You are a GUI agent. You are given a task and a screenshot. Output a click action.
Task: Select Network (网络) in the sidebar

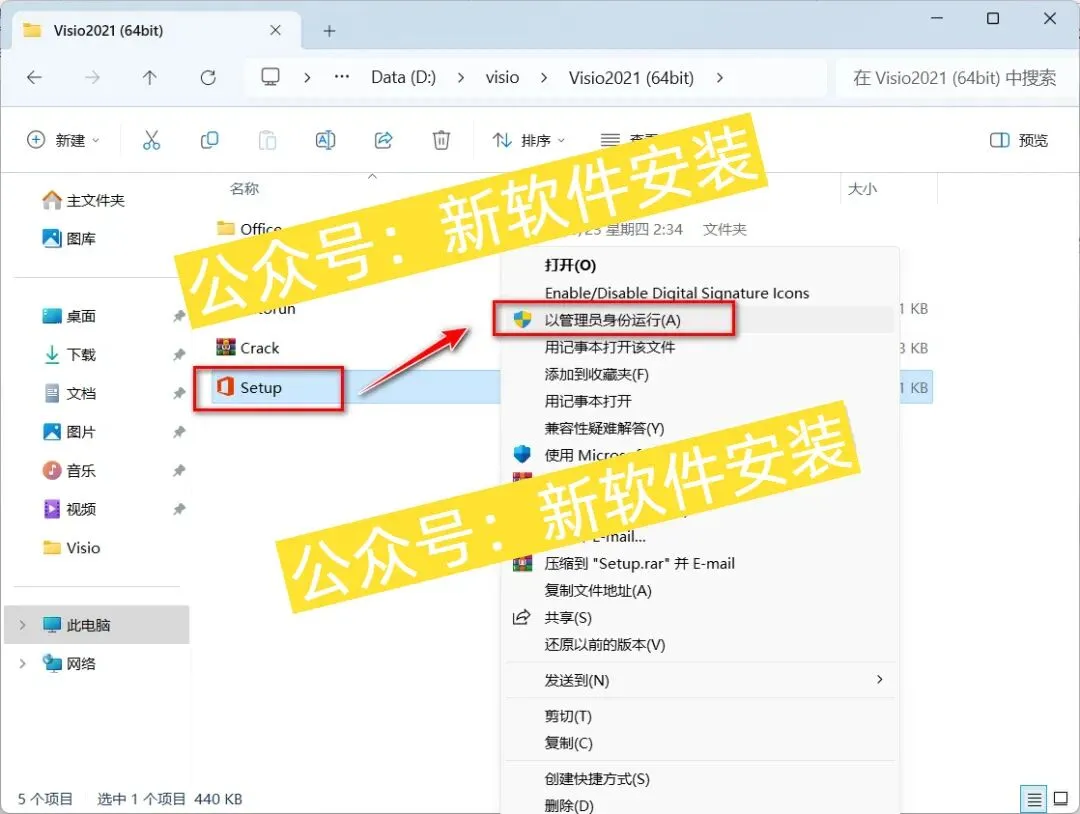[69, 663]
